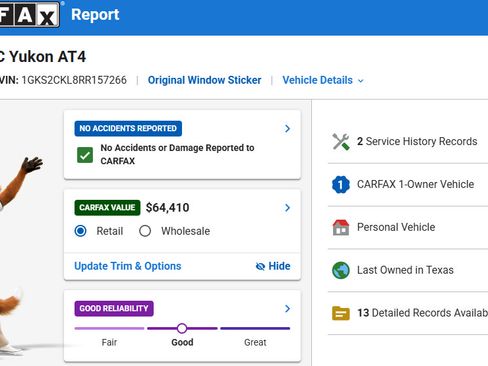The width and height of the screenshot is (488, 366).
Task: Click the crossed-eye Hide icon
Action: [x=260, y=266]
